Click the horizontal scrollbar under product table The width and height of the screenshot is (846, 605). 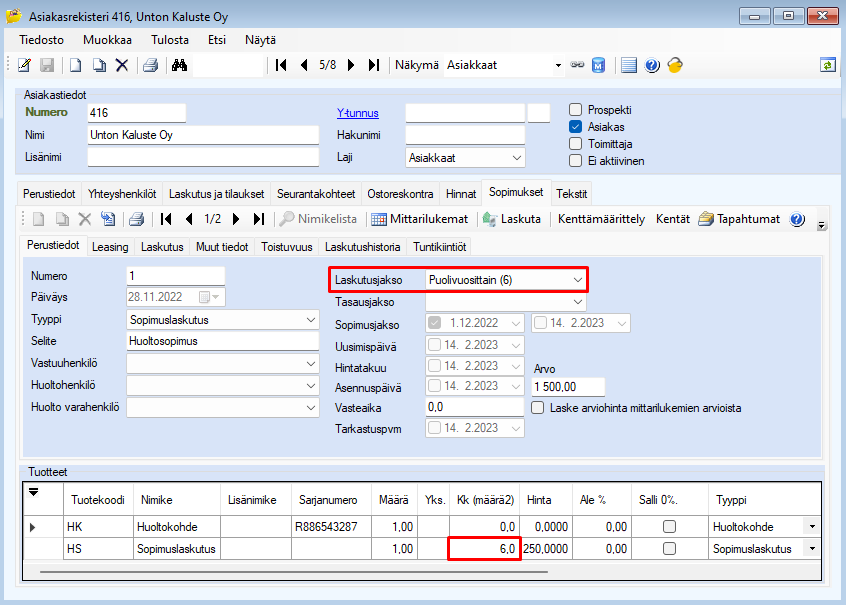click(x=294, y=571)
